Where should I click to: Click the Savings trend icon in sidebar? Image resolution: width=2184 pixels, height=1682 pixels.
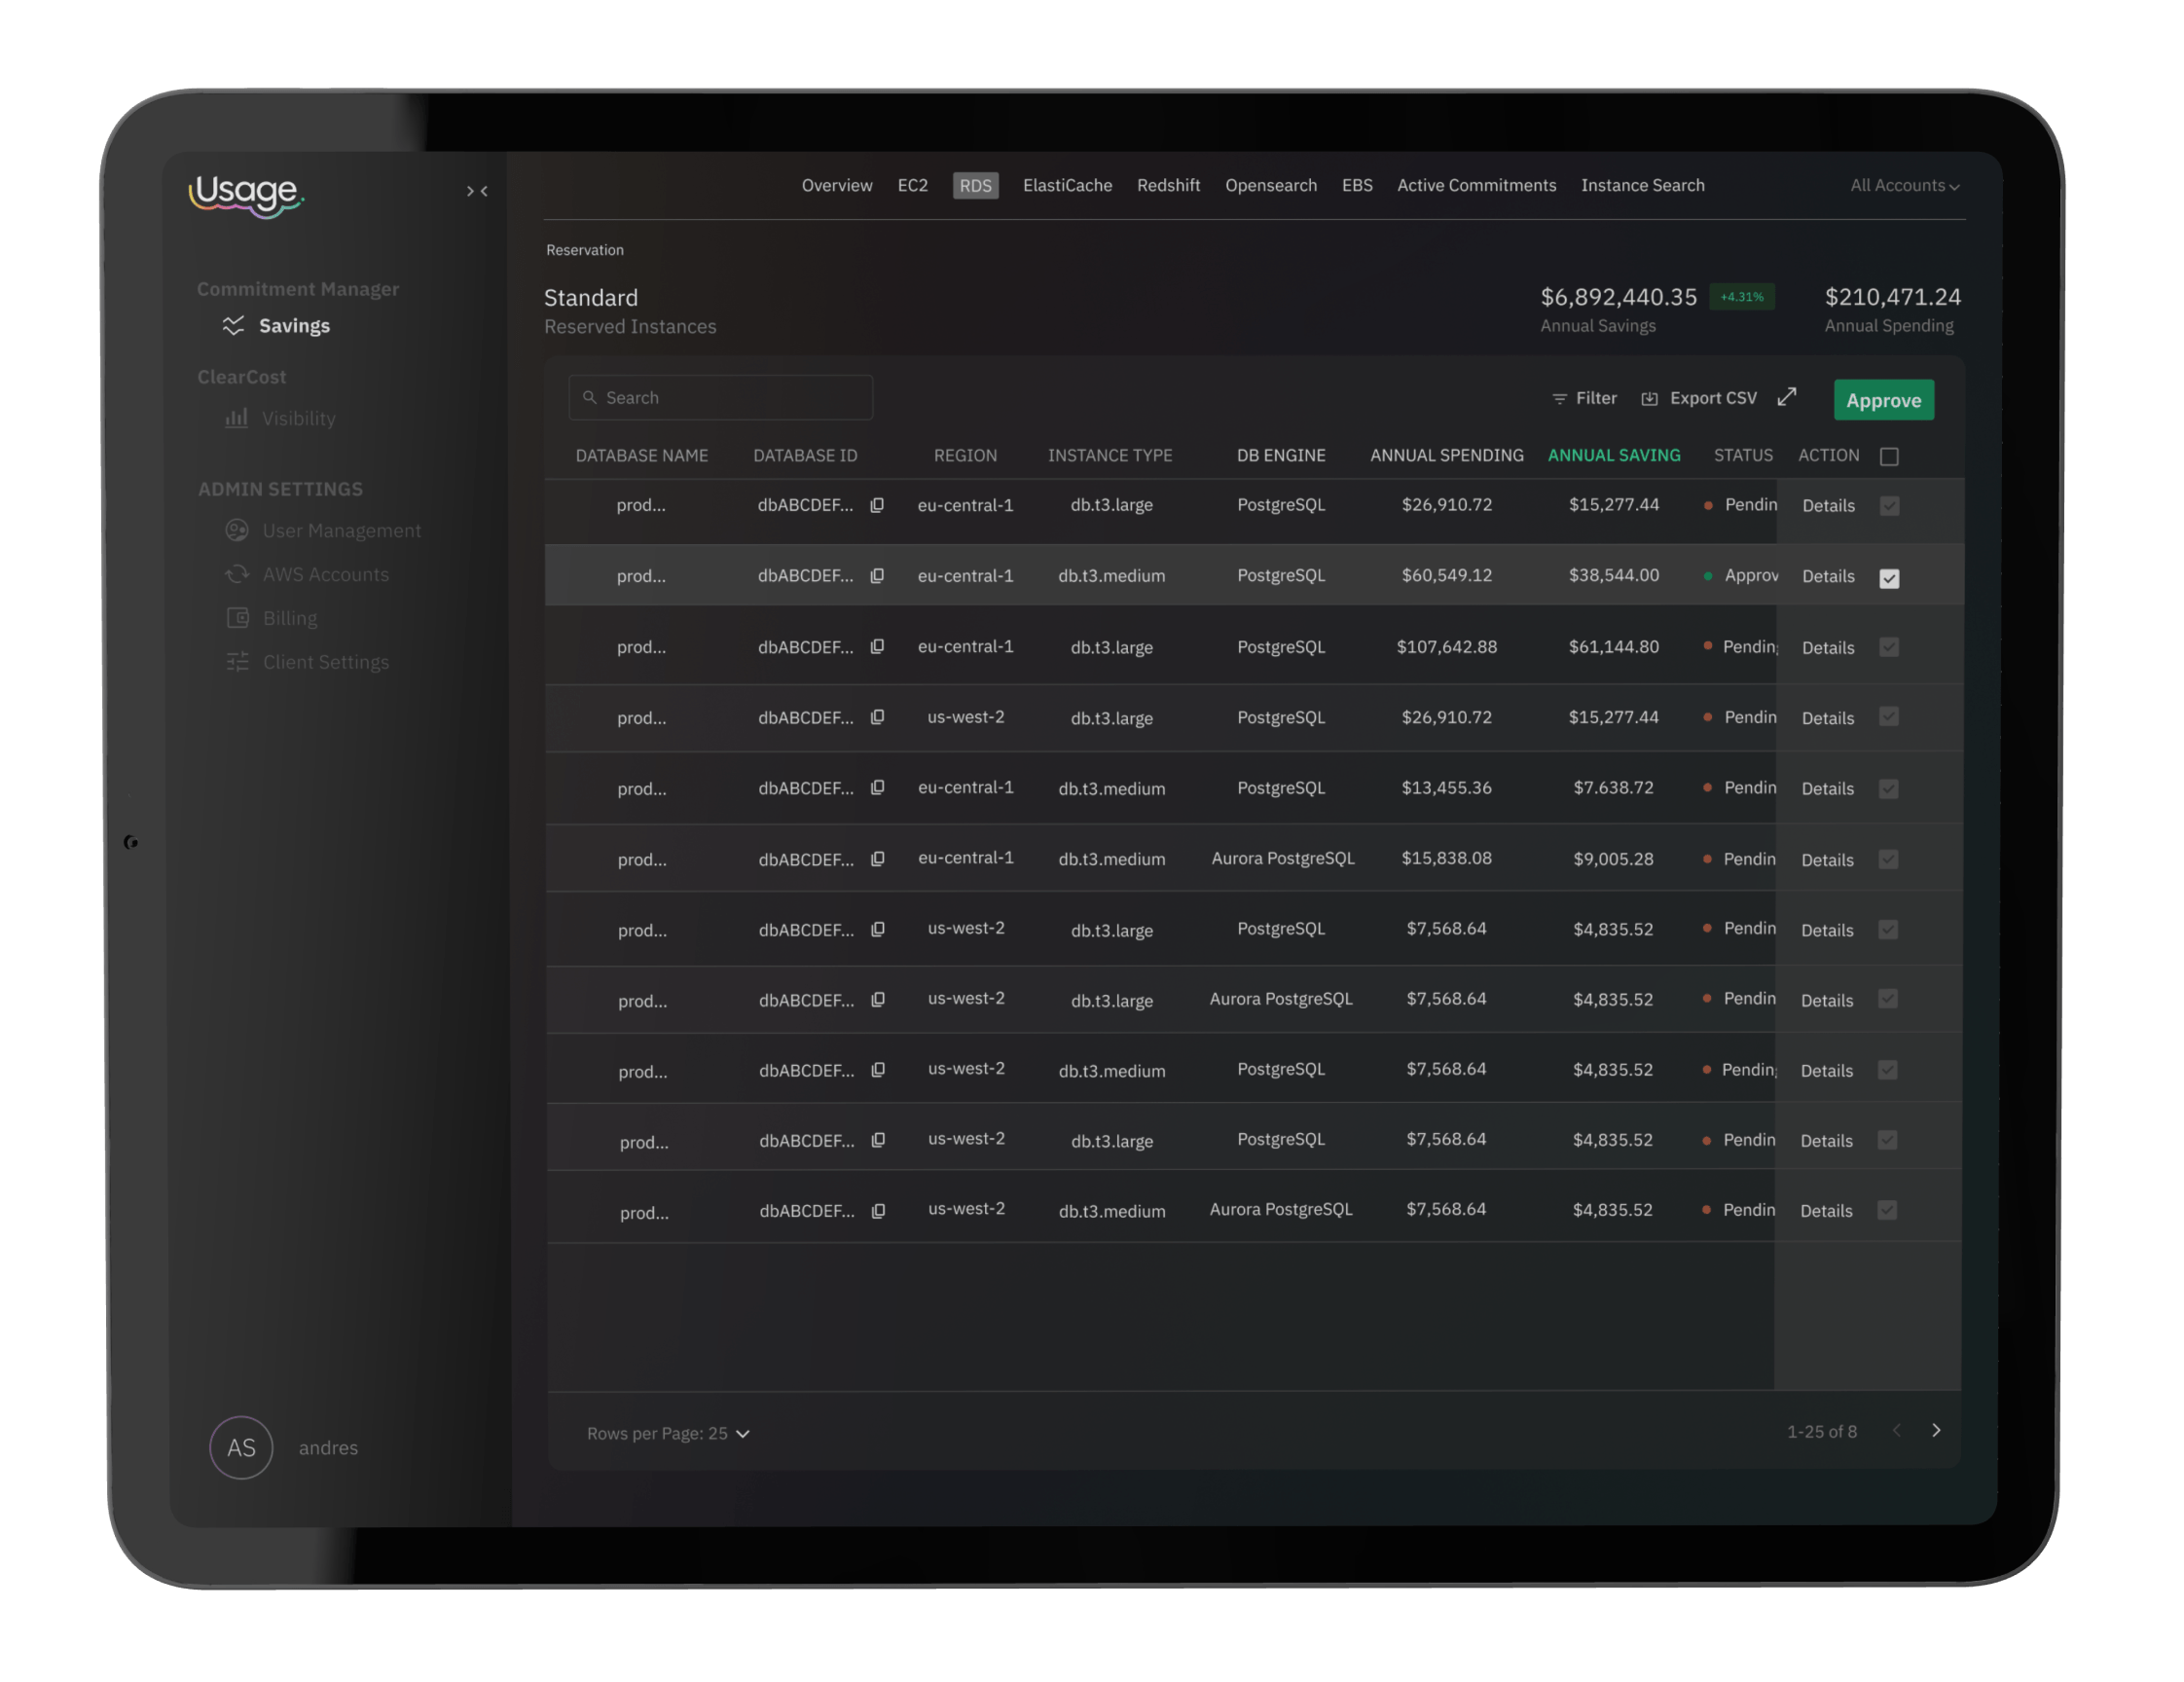pyautogui.click(x=233, y=326)
